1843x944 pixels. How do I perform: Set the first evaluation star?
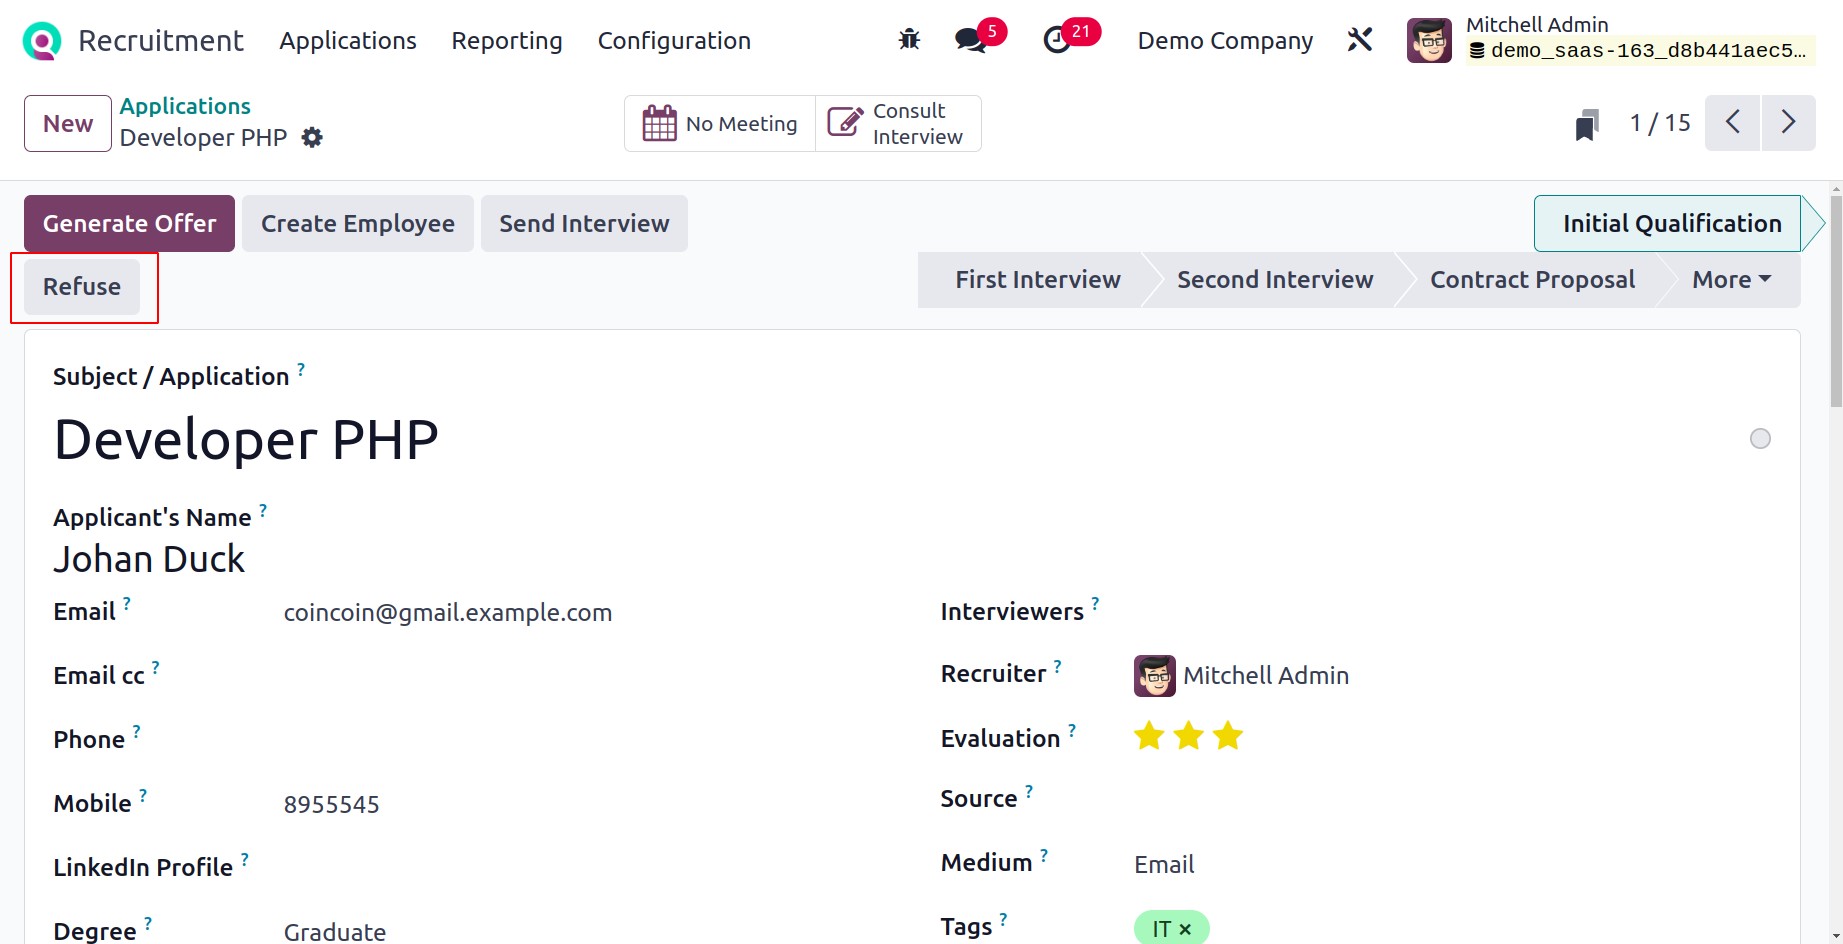1149,737
